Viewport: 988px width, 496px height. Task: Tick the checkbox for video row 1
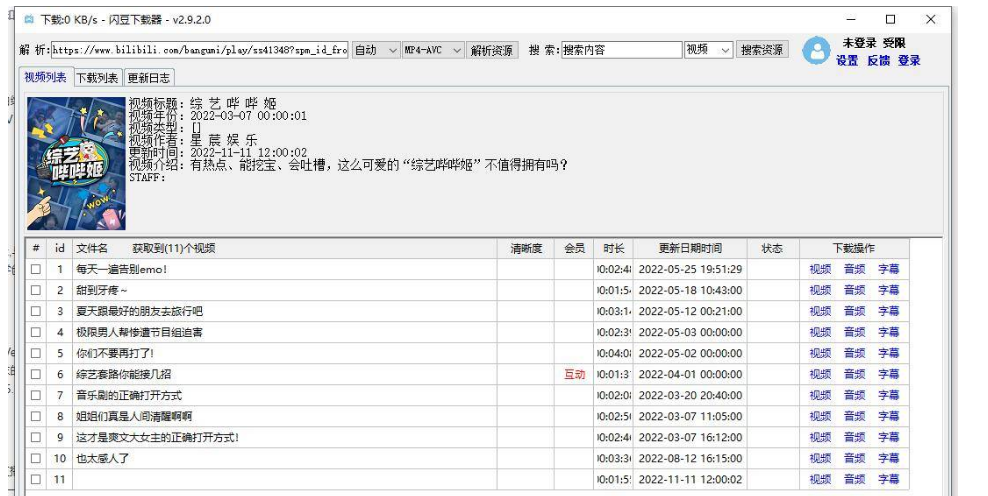[x=36, y=269]
